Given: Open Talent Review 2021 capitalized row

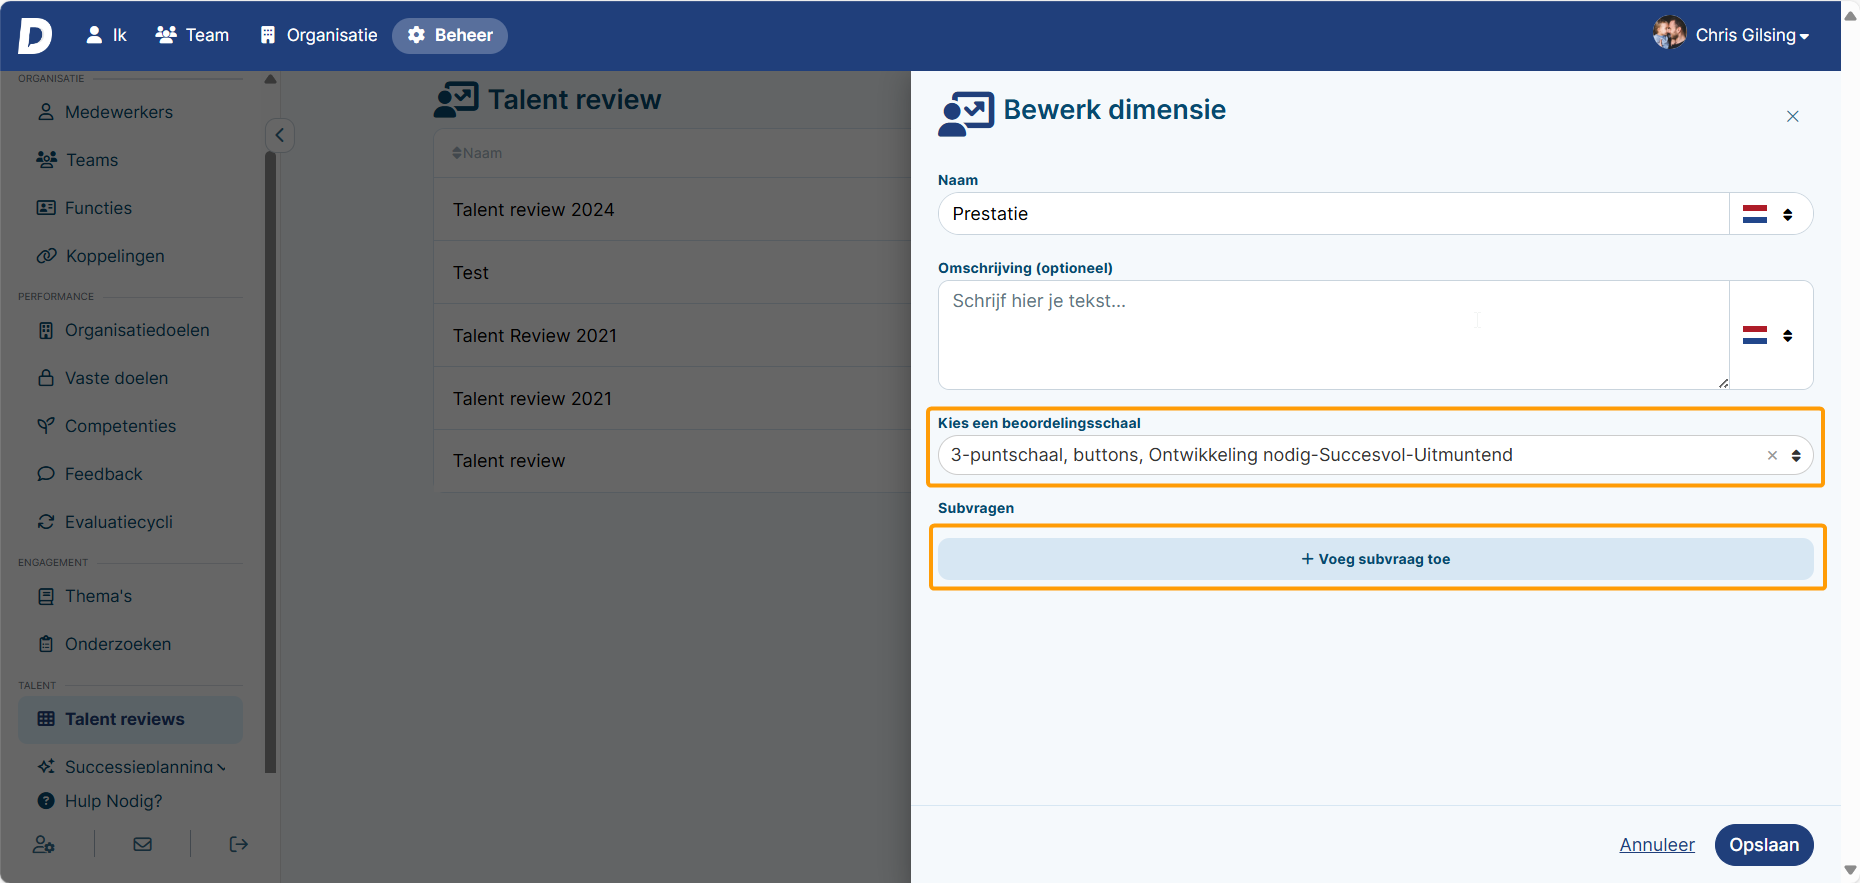Looking at the screenshot, I should 672,336.
